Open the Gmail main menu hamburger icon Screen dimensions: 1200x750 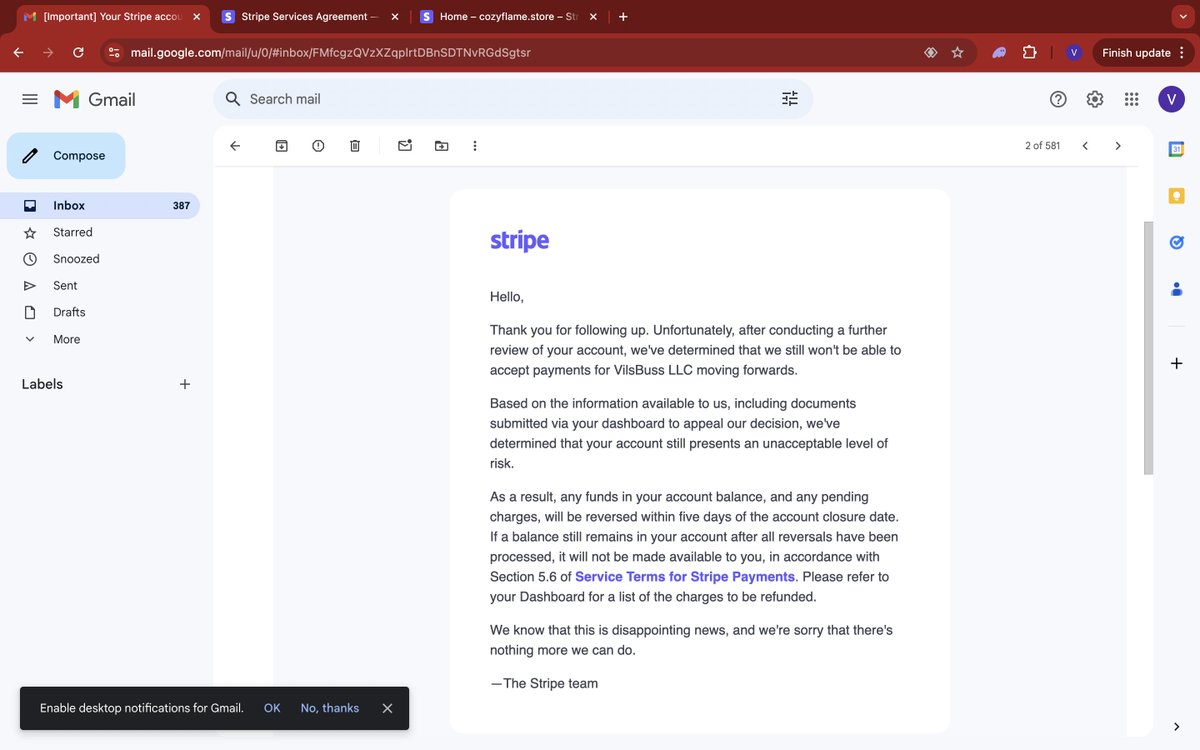(x=30, y=99)
